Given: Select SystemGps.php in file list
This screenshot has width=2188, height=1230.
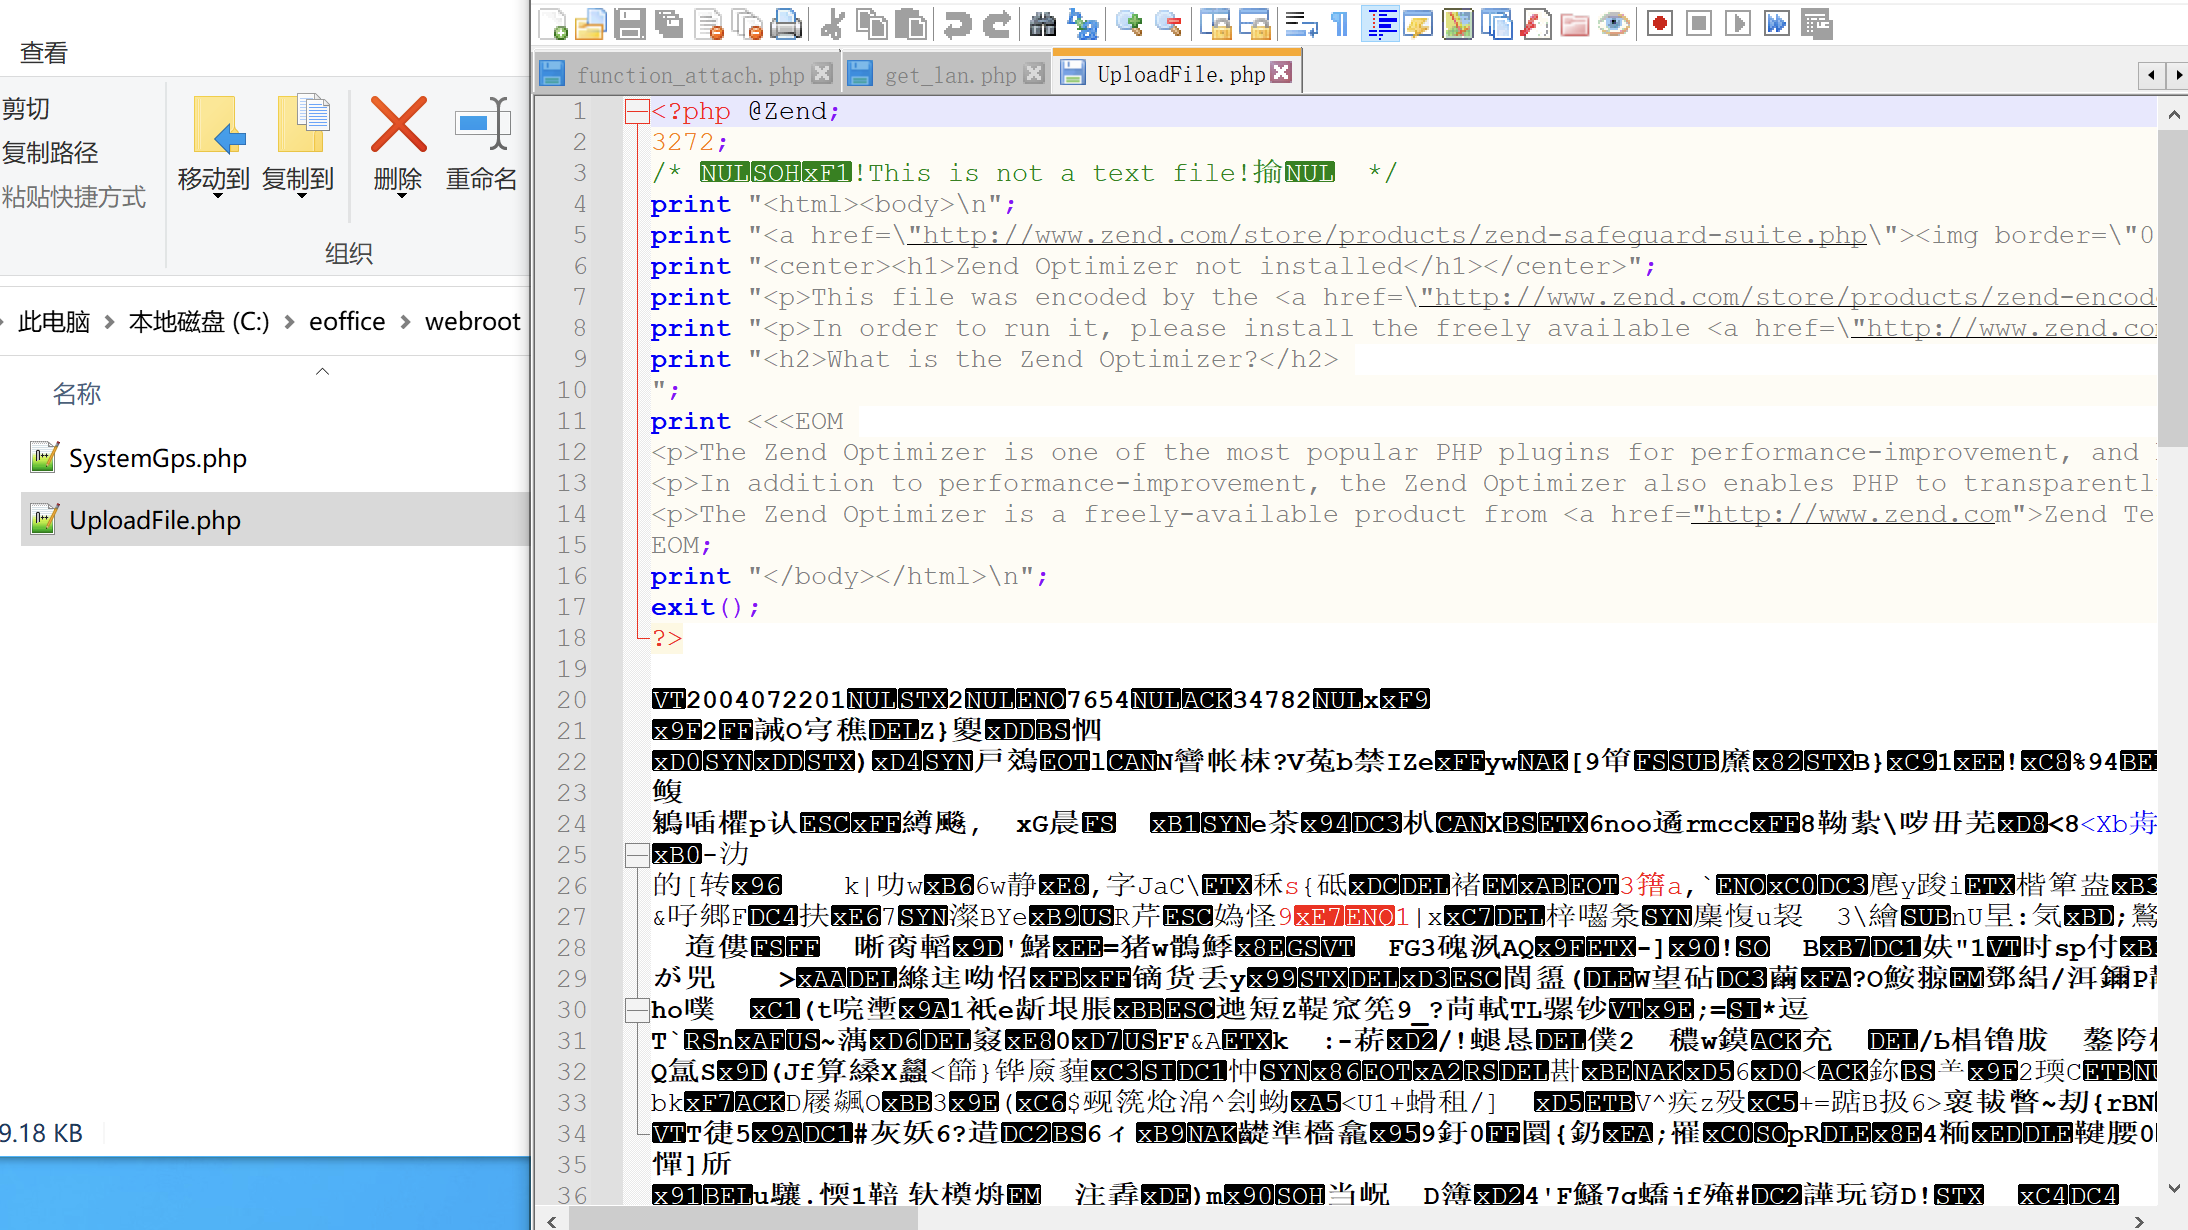Looking at the screenshot, I should coord(157,458).
